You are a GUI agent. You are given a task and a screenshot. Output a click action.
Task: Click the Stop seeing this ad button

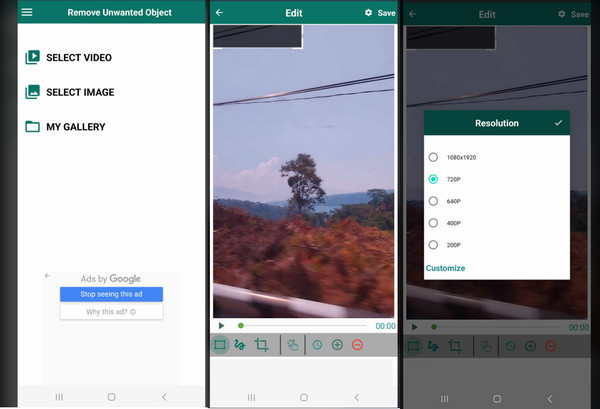click(x=111, y=294)
